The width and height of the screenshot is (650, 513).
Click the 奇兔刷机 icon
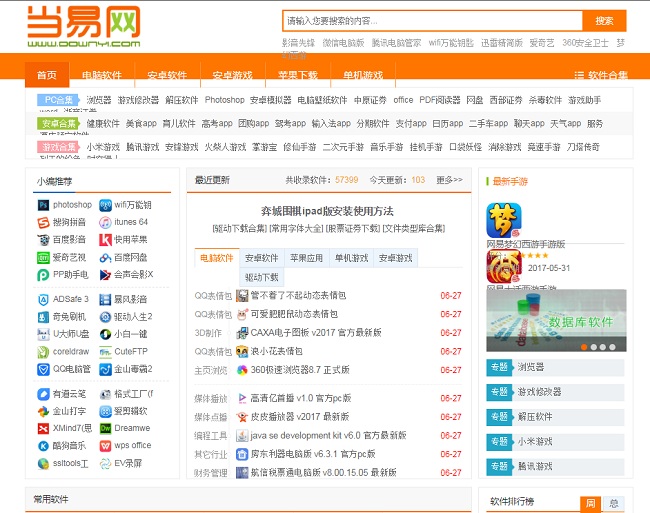click(x=43, y=317)
